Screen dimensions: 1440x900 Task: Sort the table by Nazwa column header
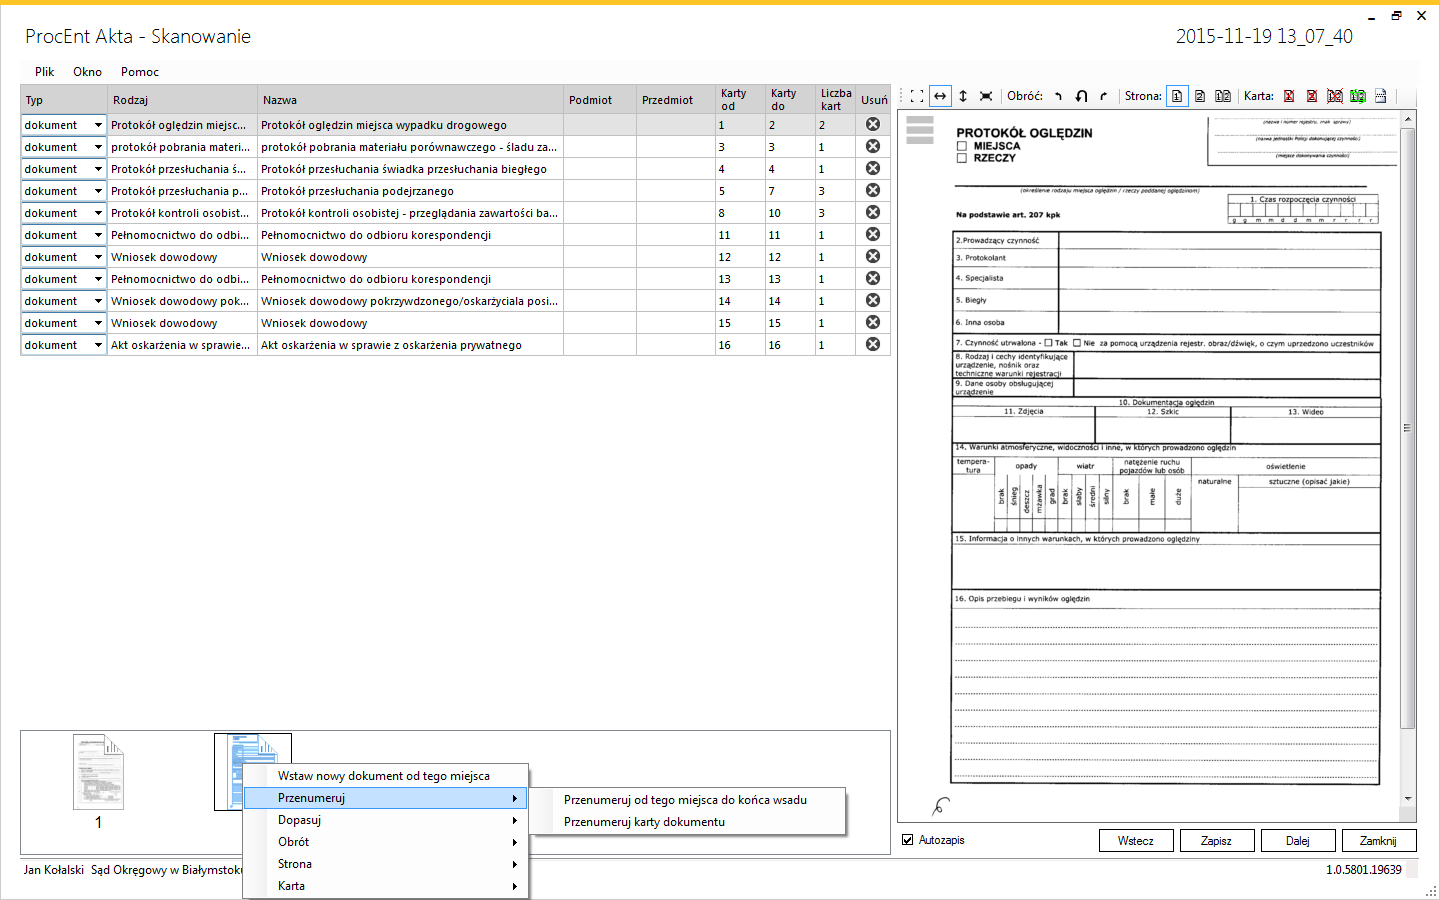click(x=411, y=100)
